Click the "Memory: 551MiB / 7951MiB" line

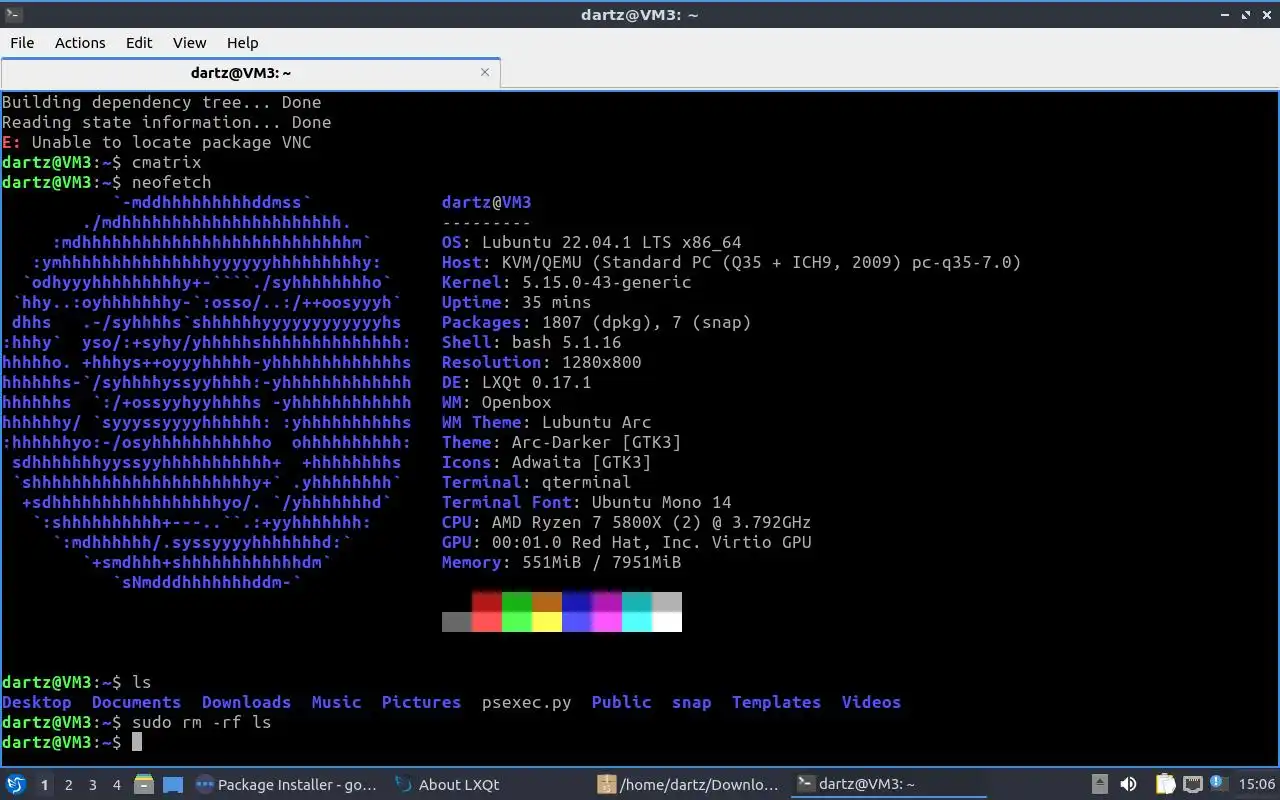coord(562,562)
